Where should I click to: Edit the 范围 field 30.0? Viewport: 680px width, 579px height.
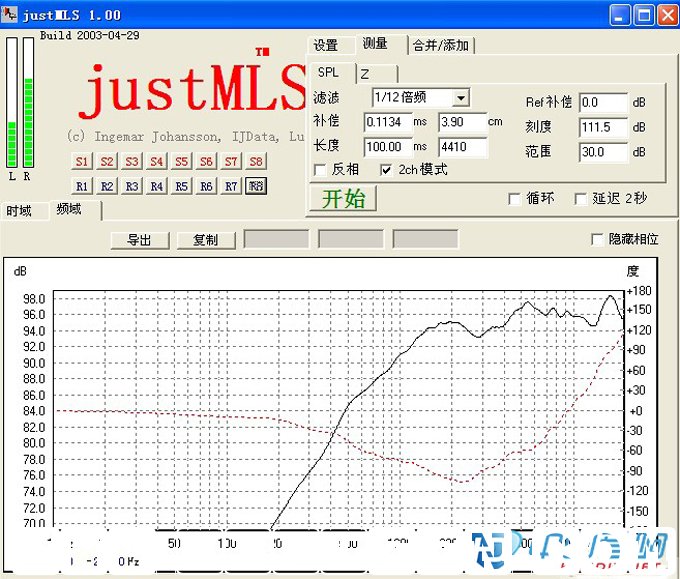[x=603, y=152]
